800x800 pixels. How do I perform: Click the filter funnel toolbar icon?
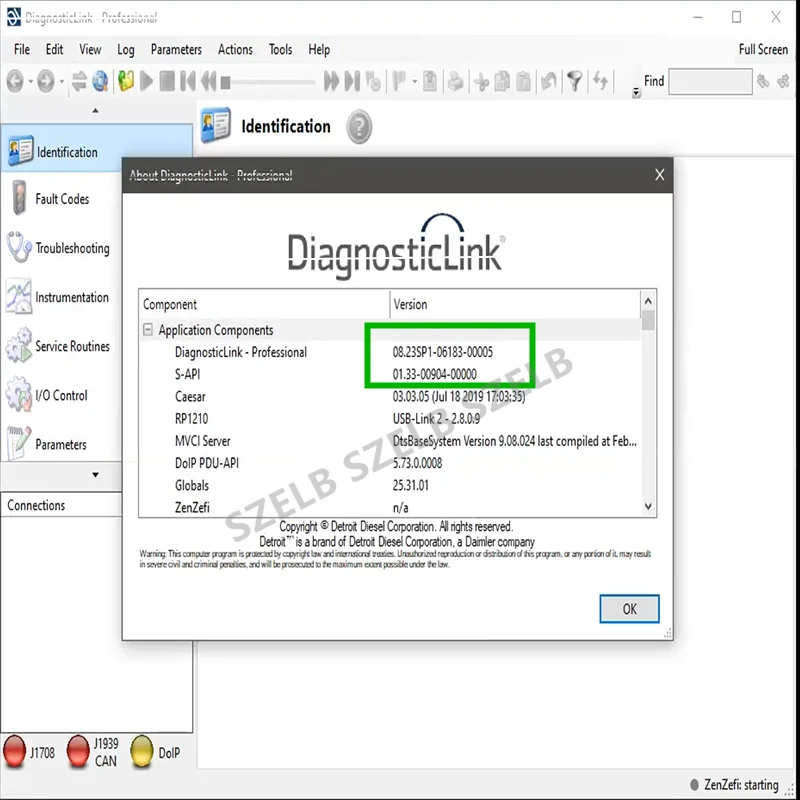(574, 81)
